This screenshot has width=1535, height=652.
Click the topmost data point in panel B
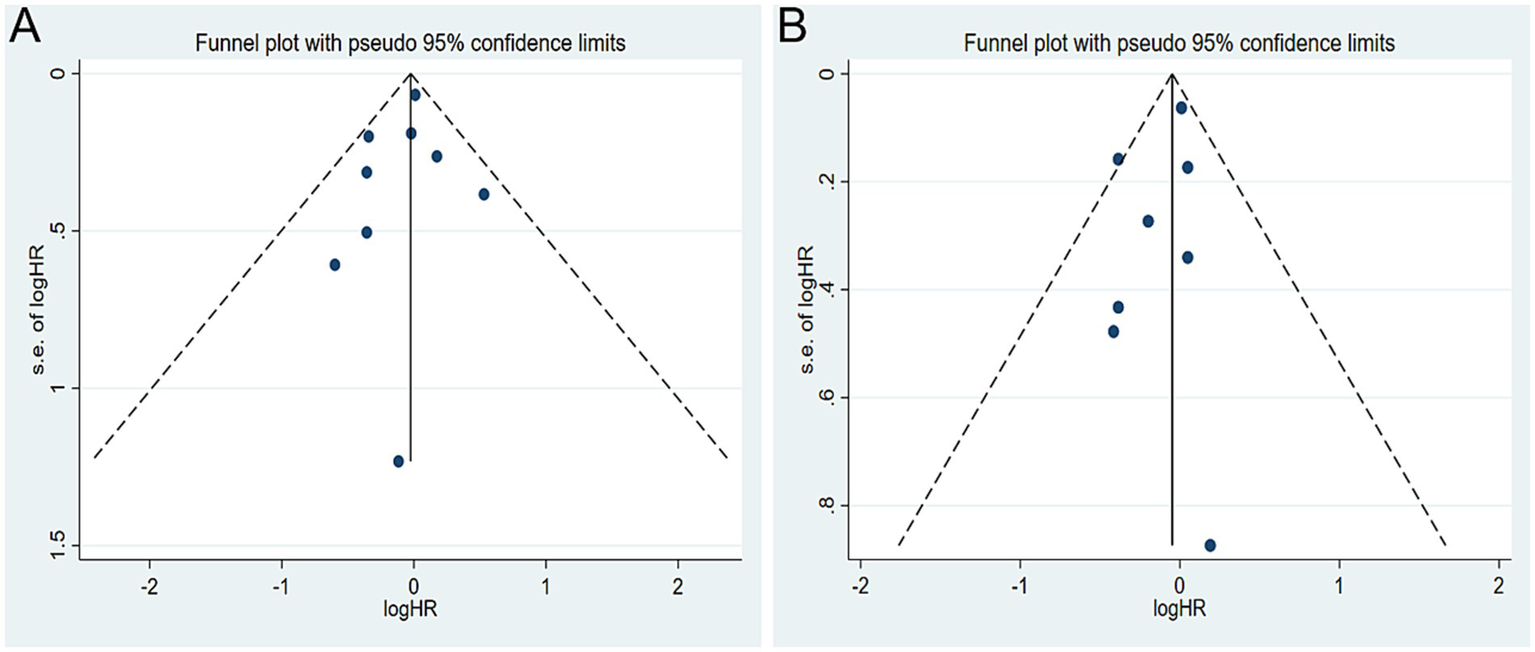click(1181, 107)
